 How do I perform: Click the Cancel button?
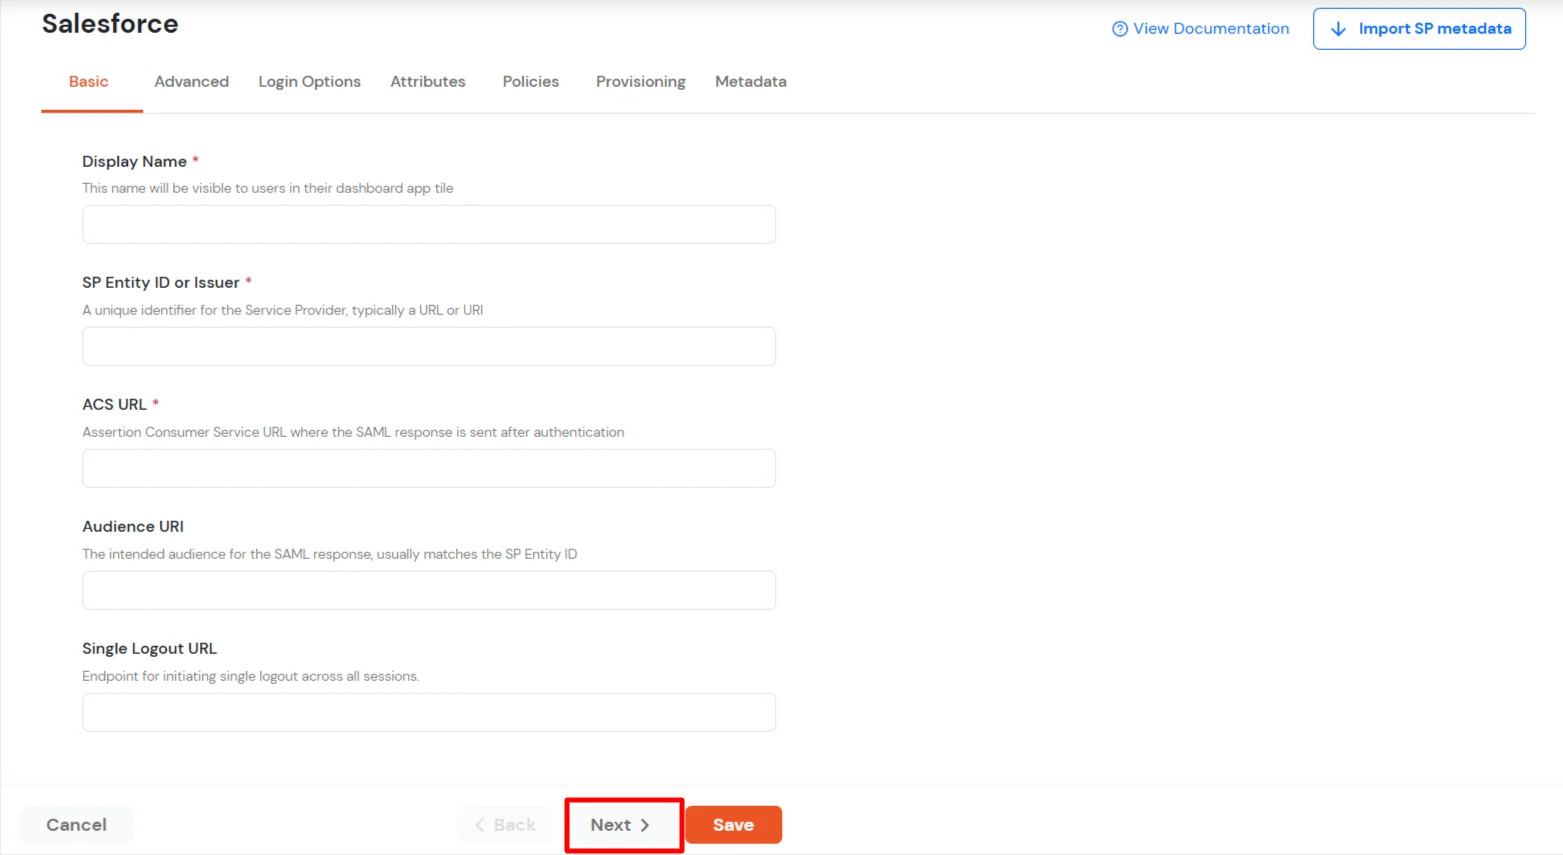[76, 825]
